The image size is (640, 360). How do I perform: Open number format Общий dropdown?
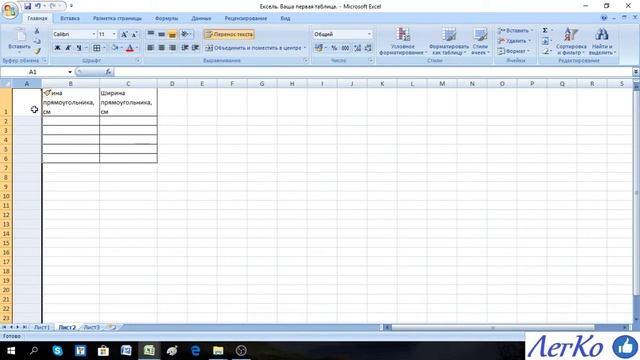click(369, 34)
